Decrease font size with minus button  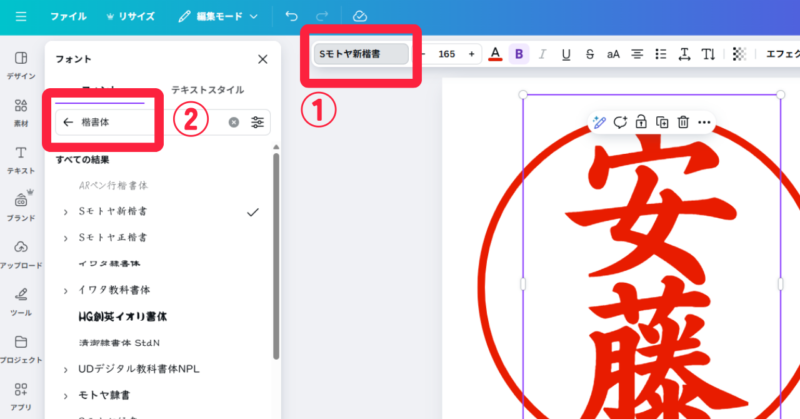[x=423, y=54]
